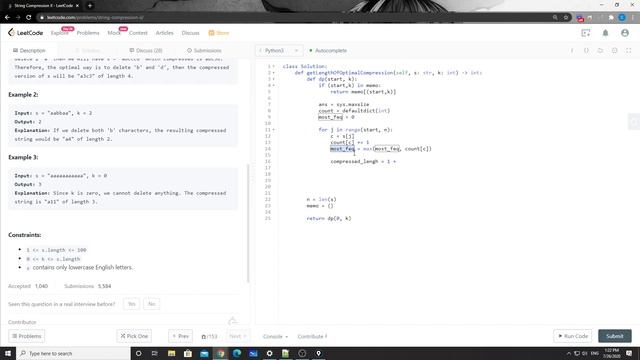The width and height of the screenshot is (640, 360).
Task: Open Chrome from the taskbar
Action: pos(220,353)
